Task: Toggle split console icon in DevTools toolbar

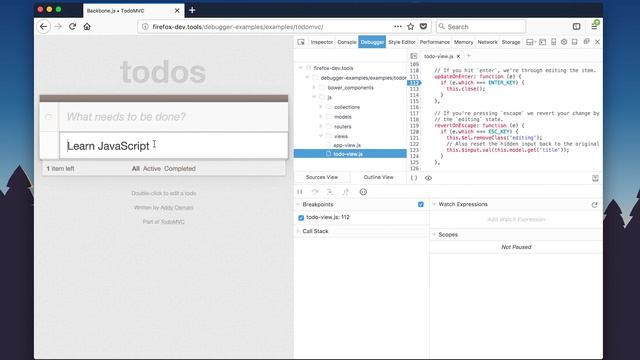Action: (x=542, y=42)
